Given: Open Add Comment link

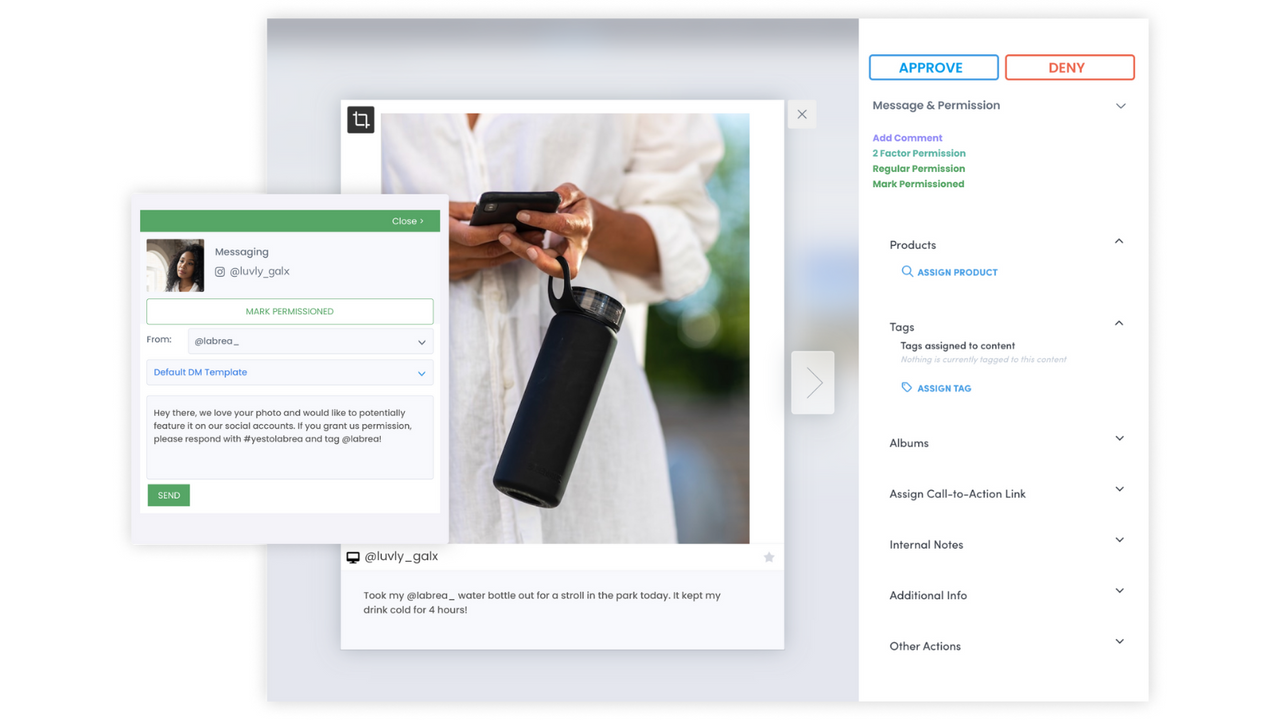Looking at the screenshot, I should [906, 137].
